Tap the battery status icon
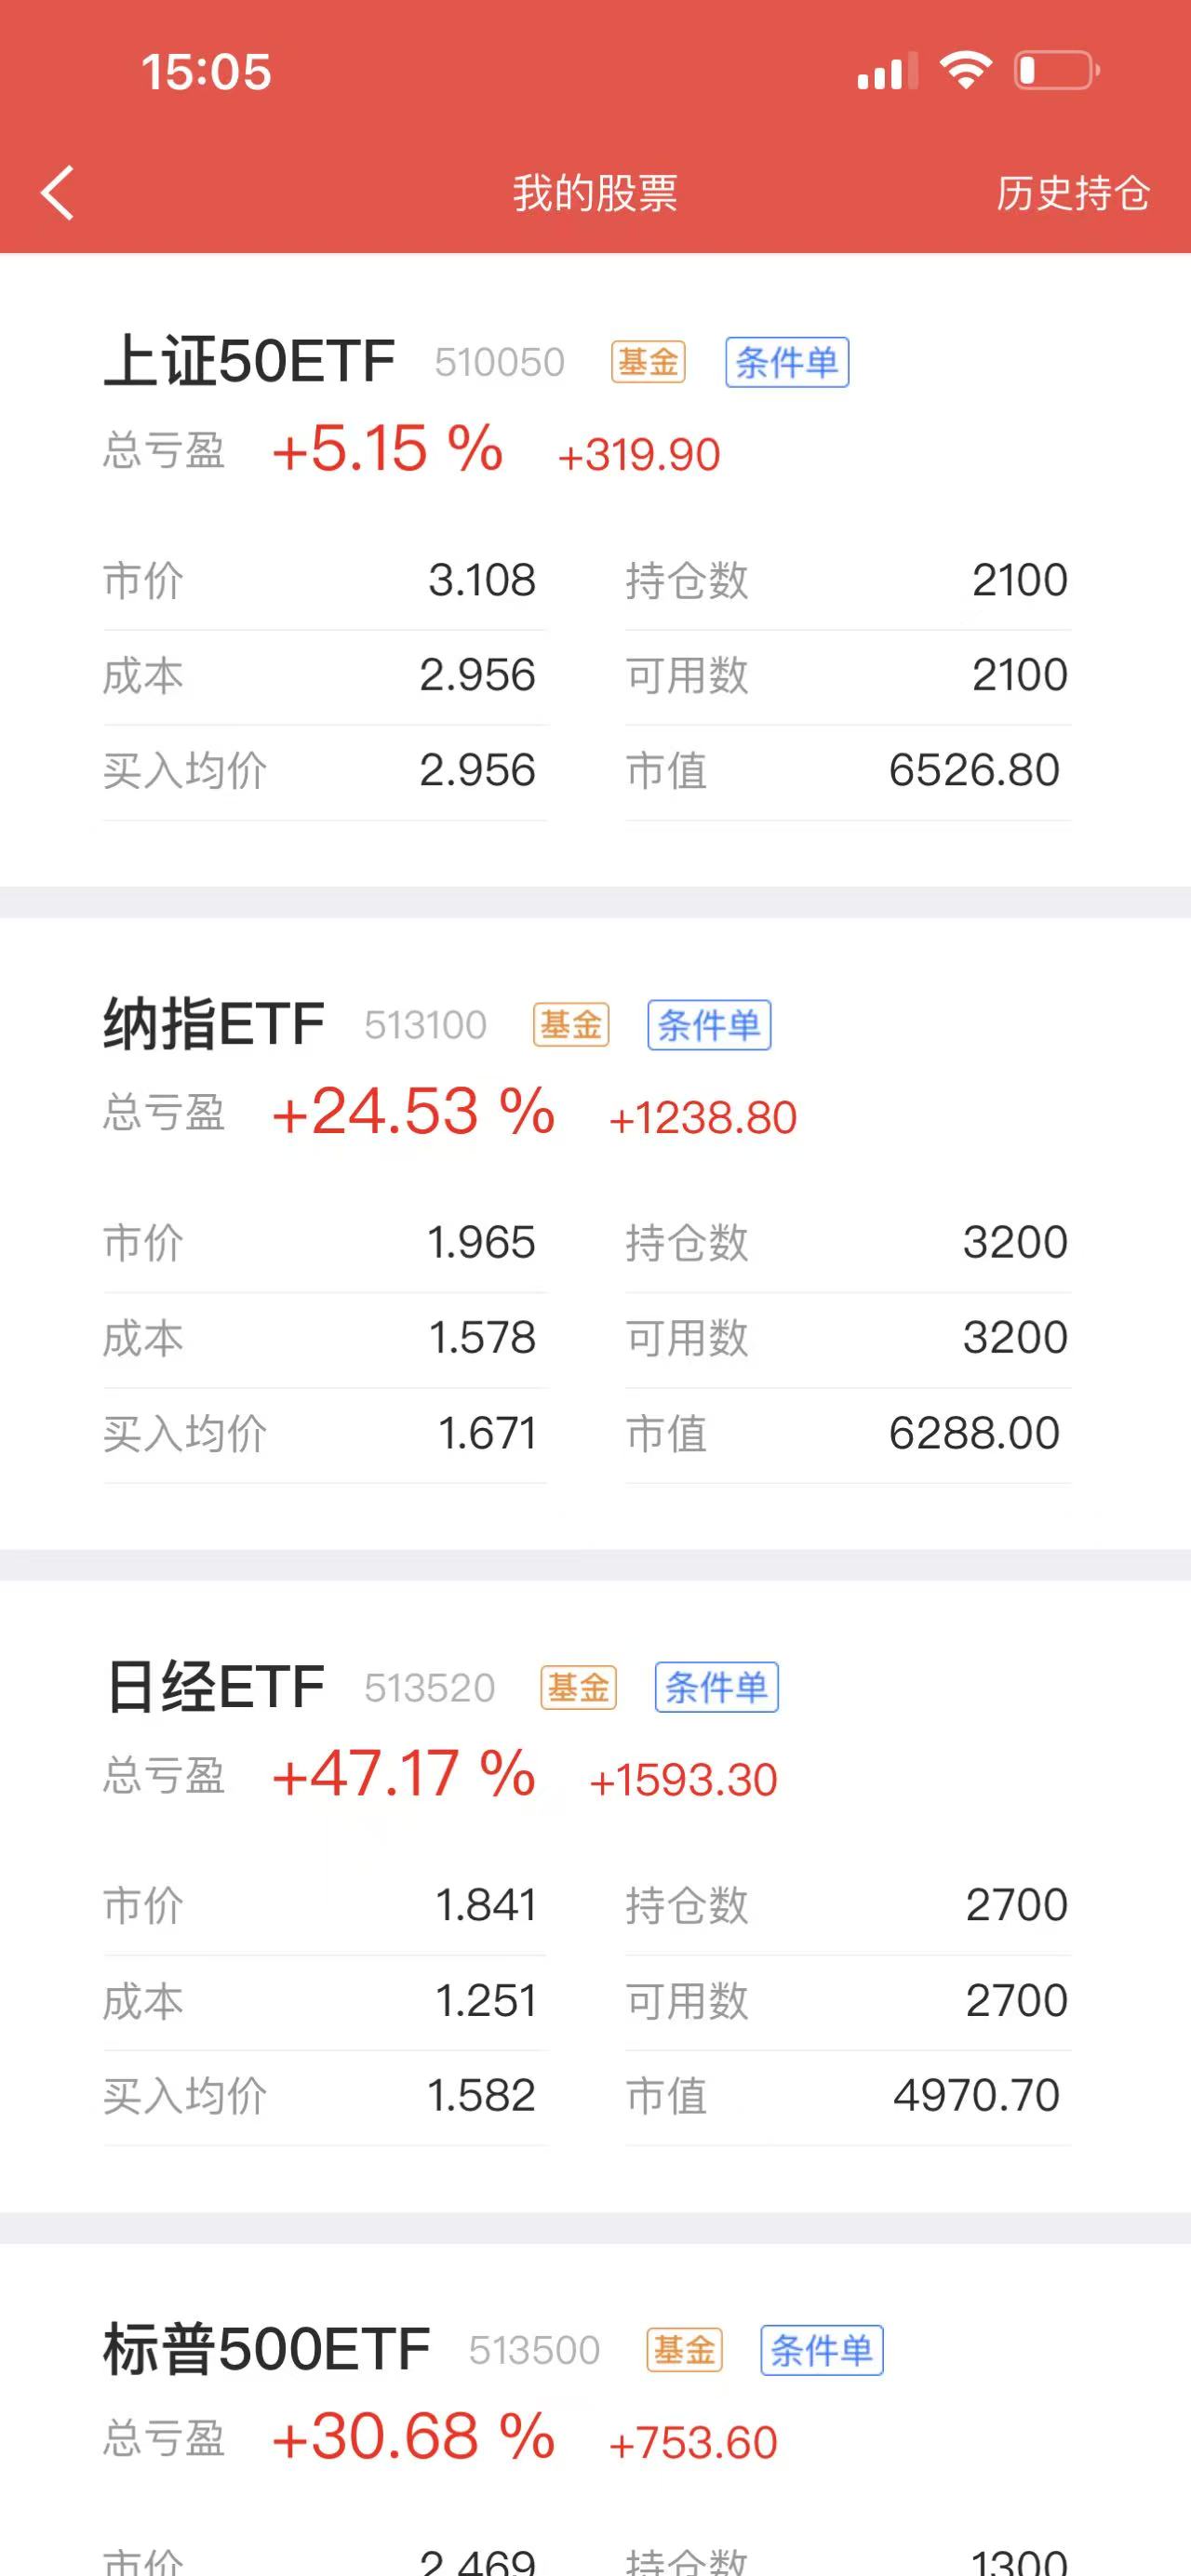 pos(1057,71)
